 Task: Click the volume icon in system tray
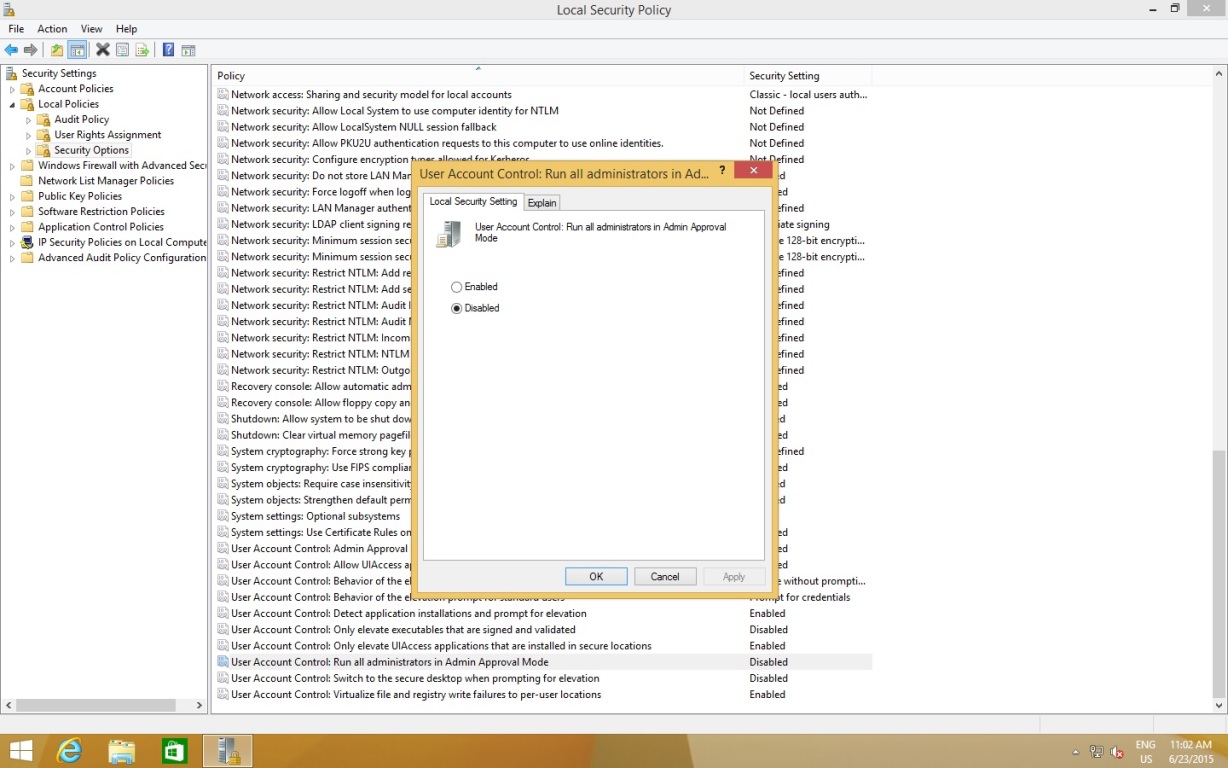1117,752
